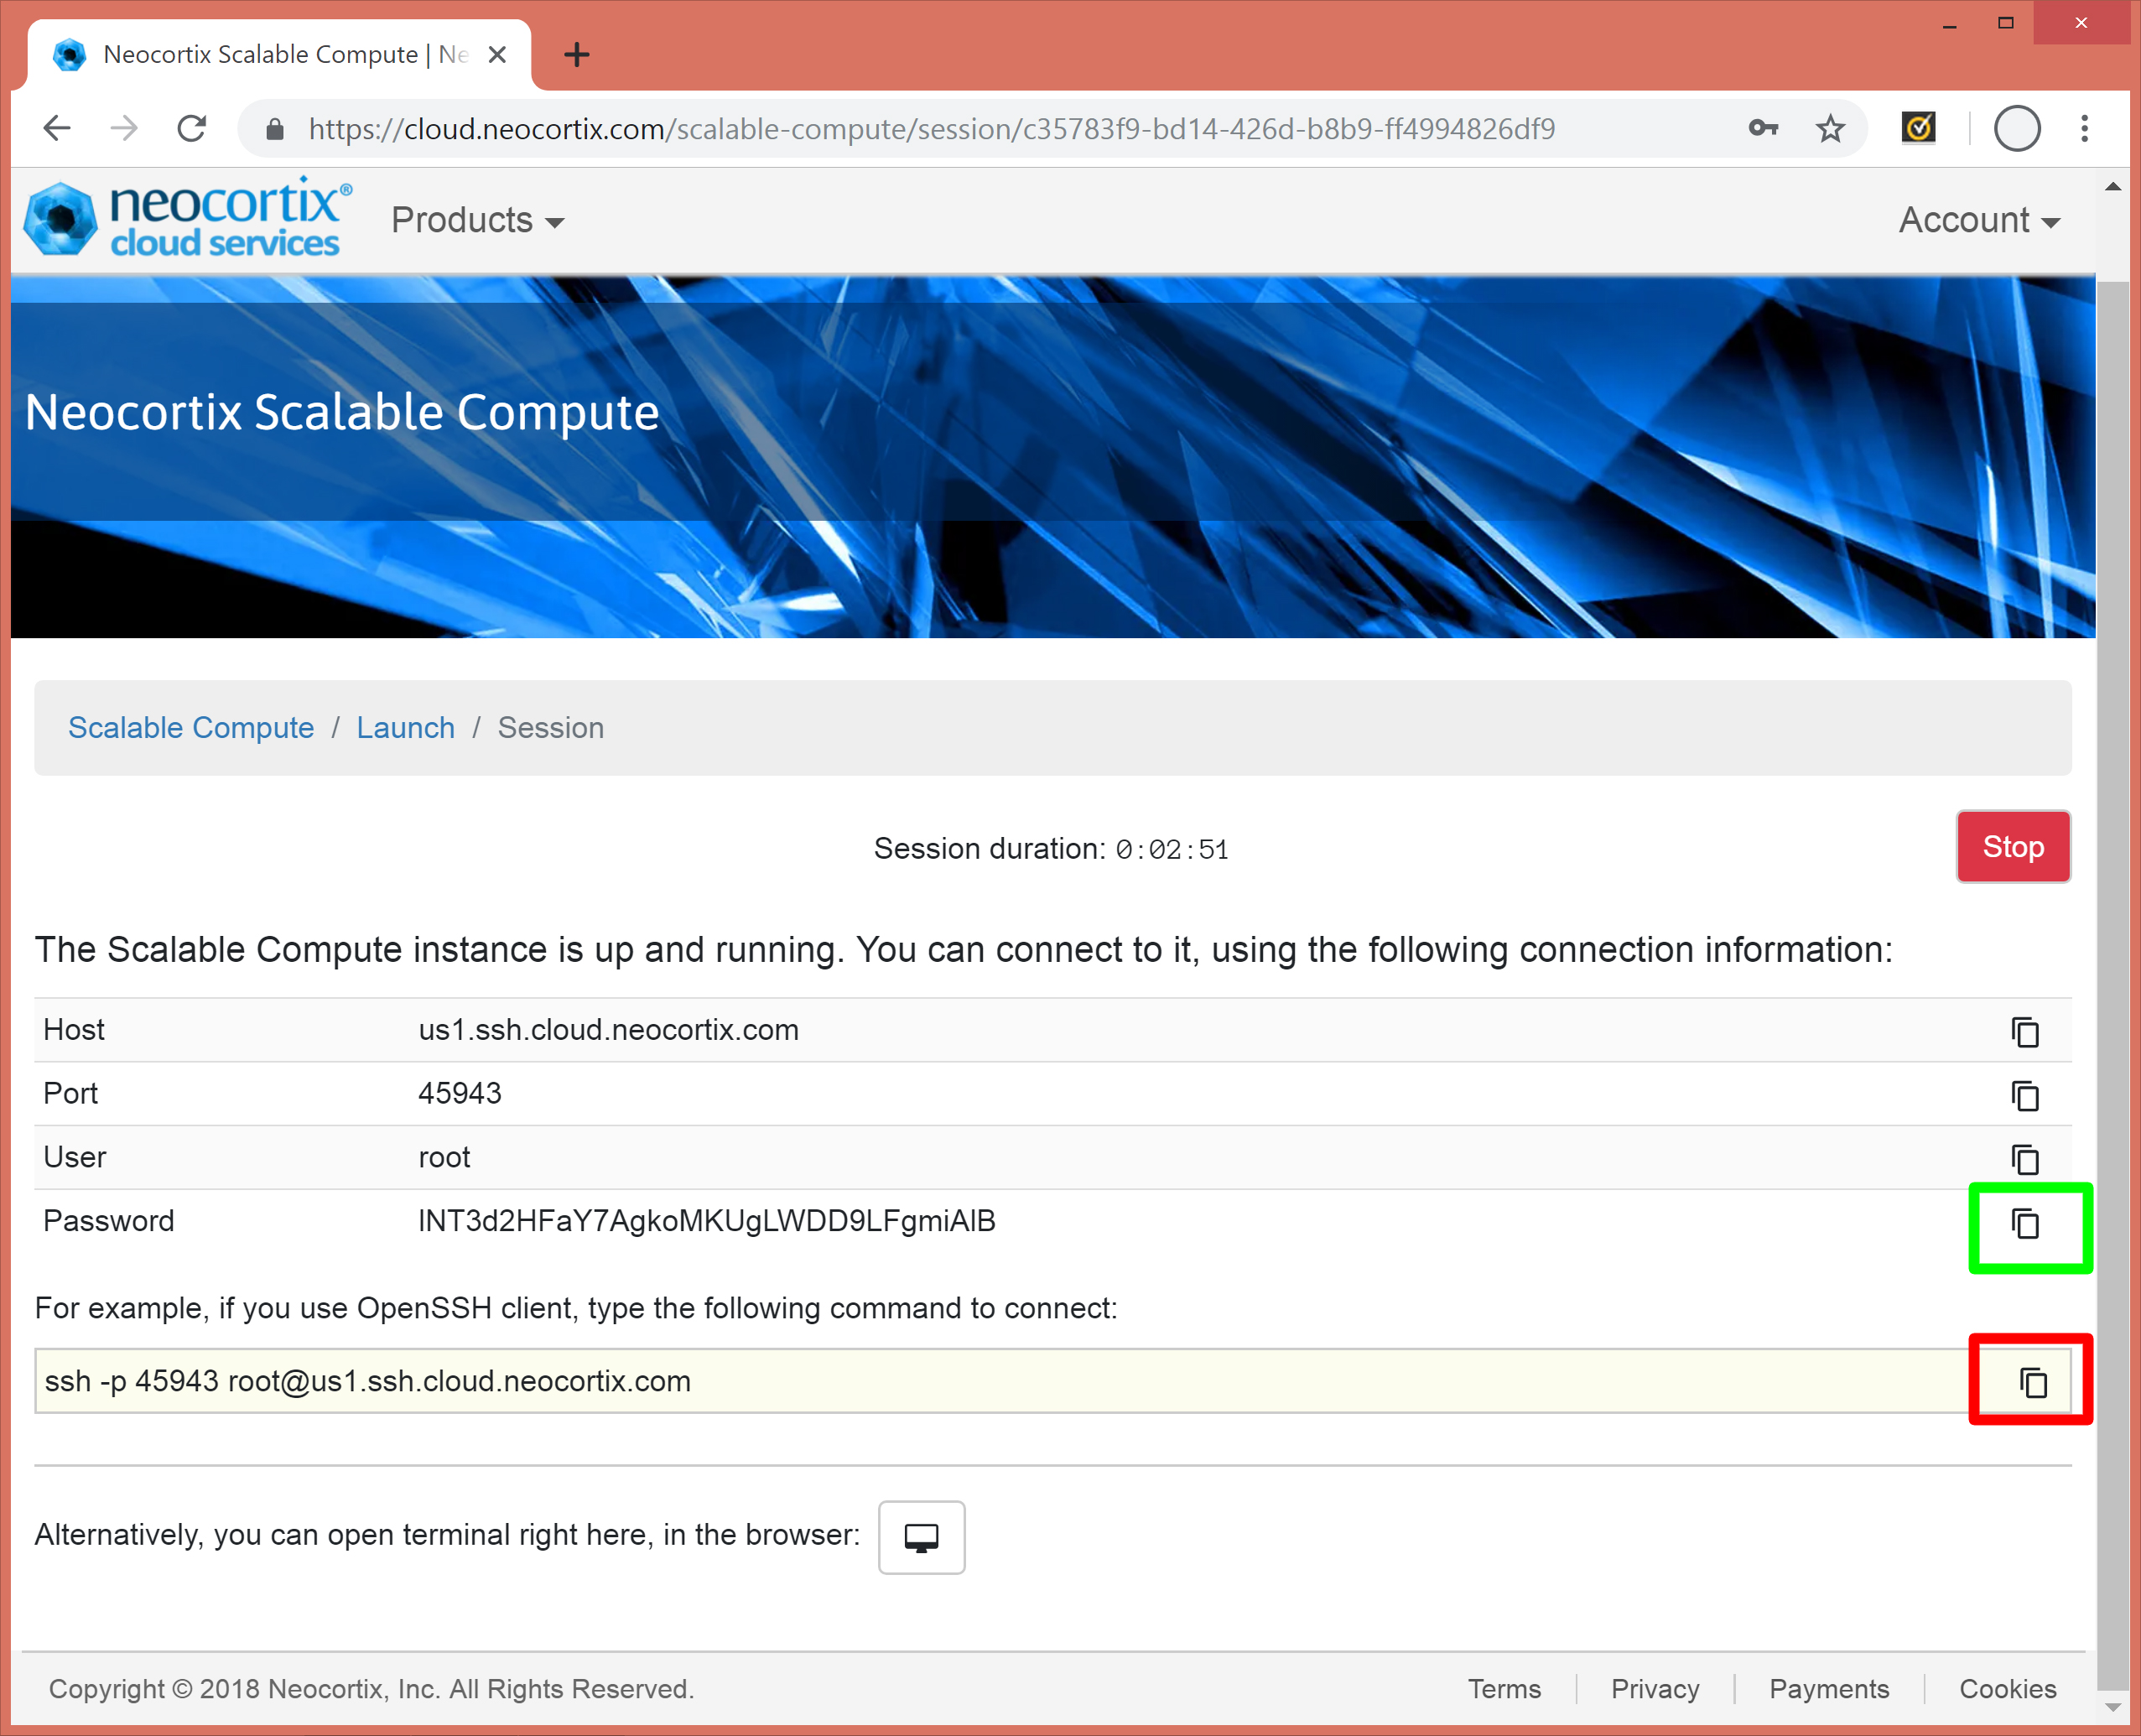Open the Privacy footer link
This screenshot has height=1736, width=2141.
tap(1654, 1689)
